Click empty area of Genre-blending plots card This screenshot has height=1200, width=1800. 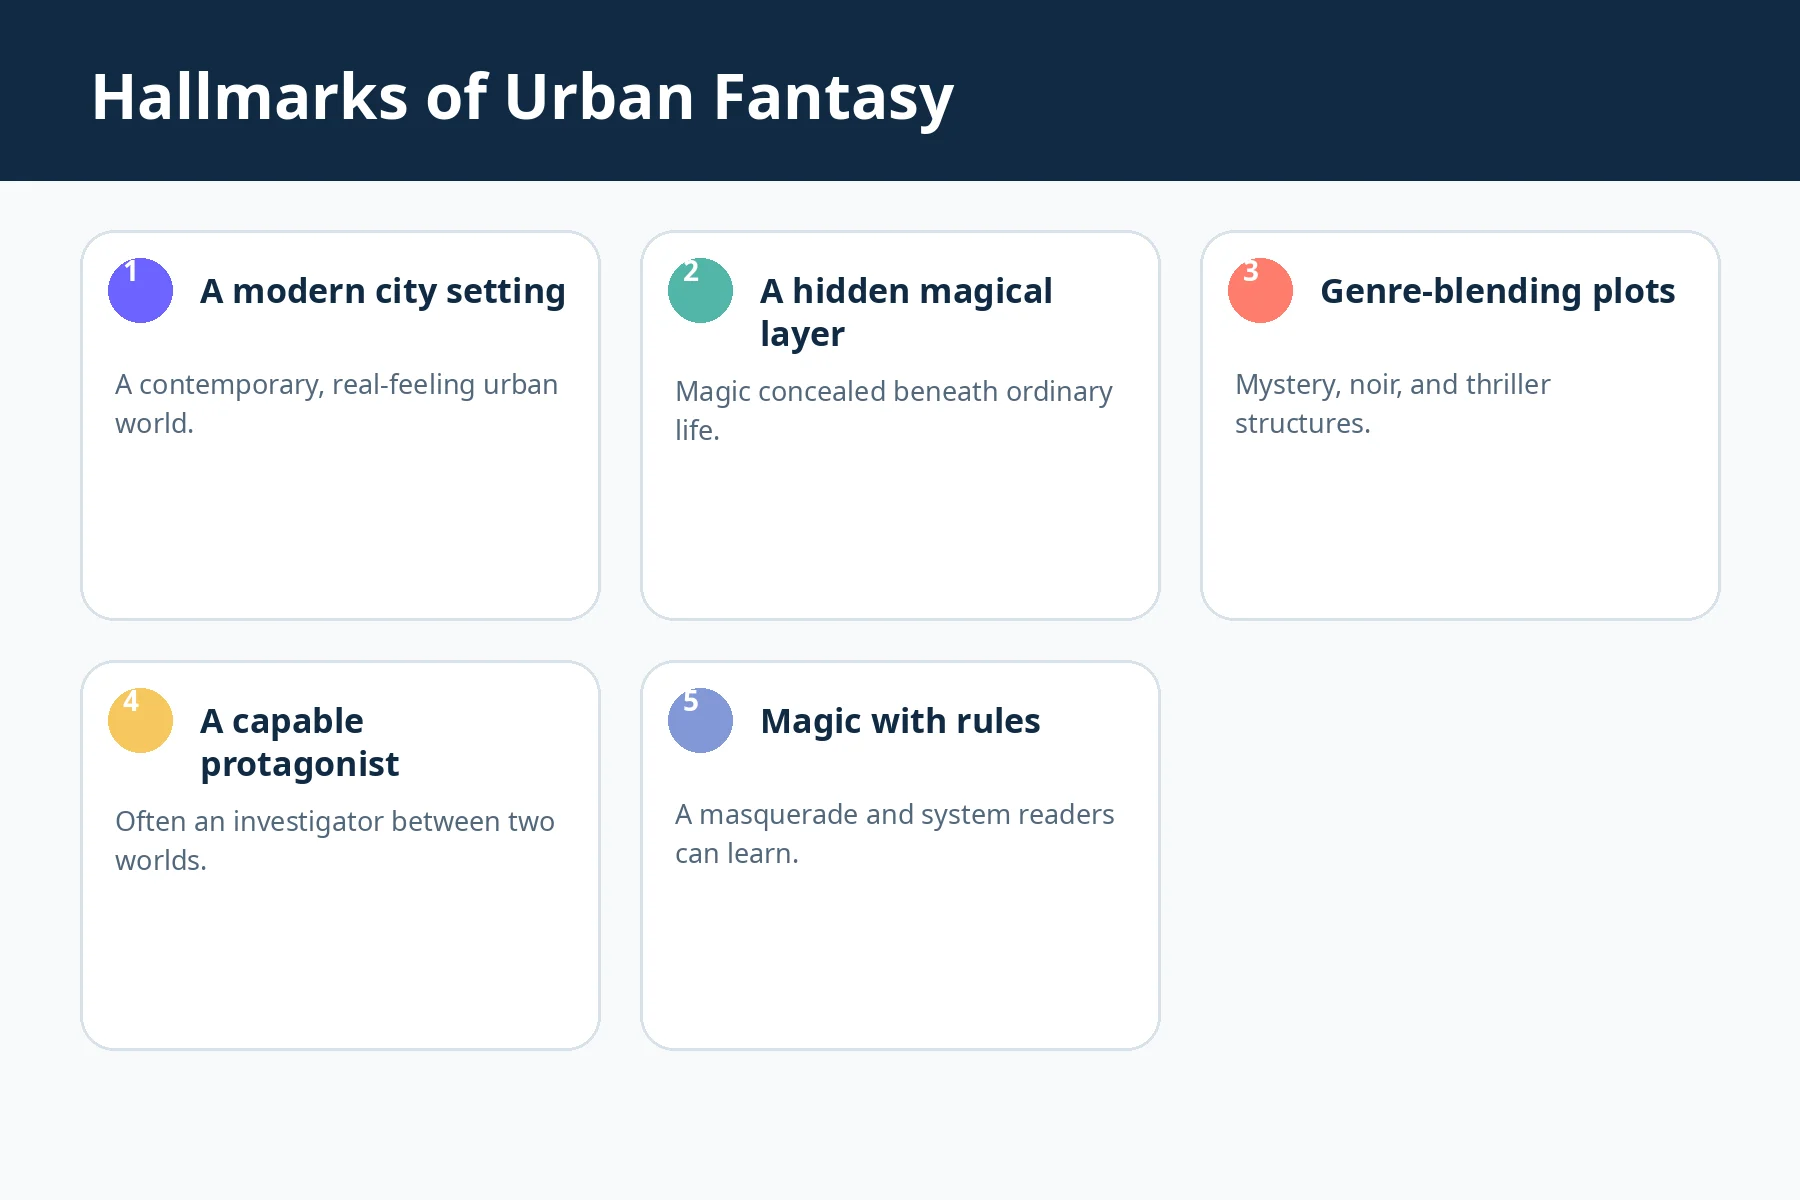tap(1460, 530)
